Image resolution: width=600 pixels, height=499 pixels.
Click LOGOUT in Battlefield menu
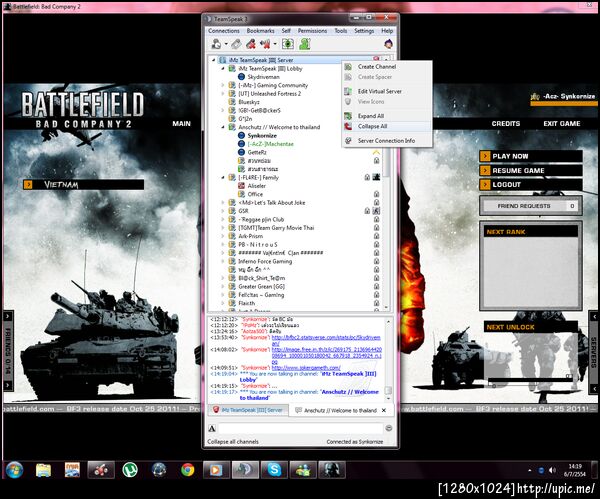531,184
